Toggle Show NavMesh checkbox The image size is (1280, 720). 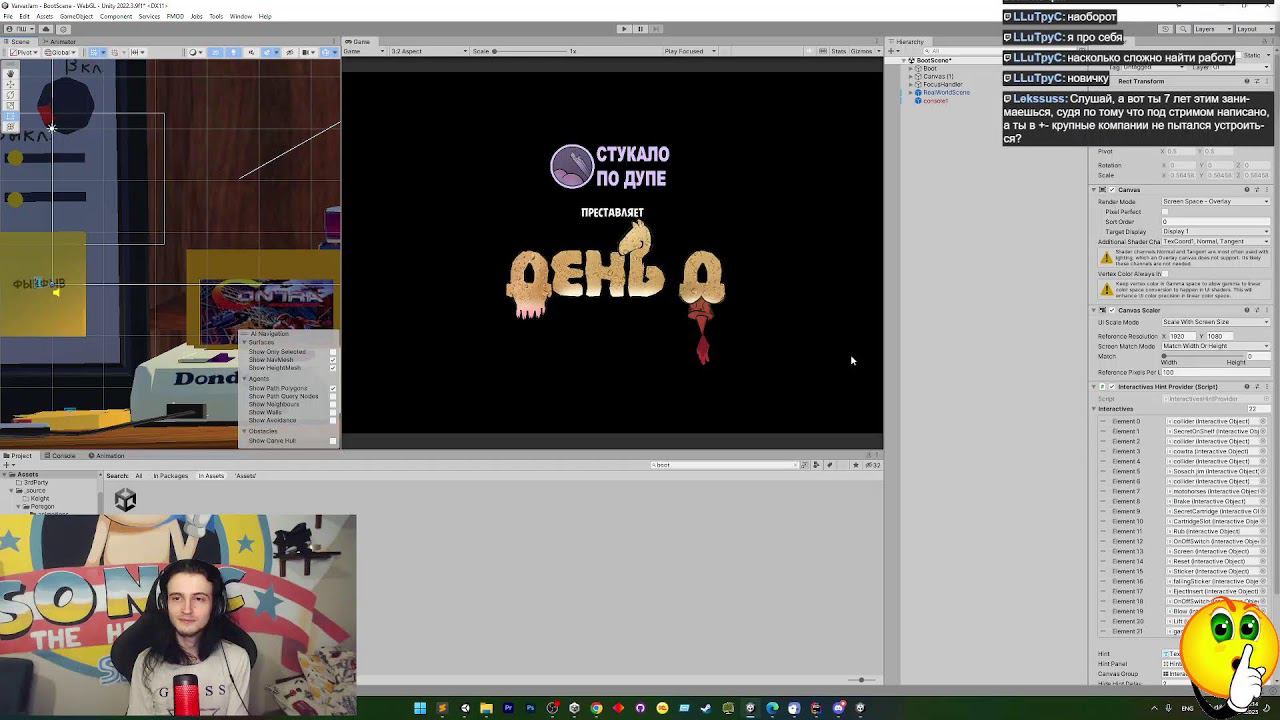(333, 360)
